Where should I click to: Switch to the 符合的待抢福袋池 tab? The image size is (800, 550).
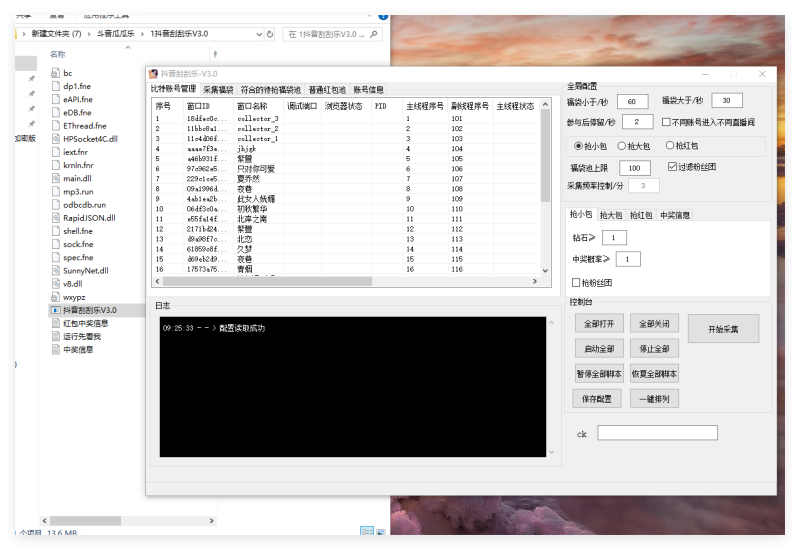pyautogui.click(x=270, y=90)
